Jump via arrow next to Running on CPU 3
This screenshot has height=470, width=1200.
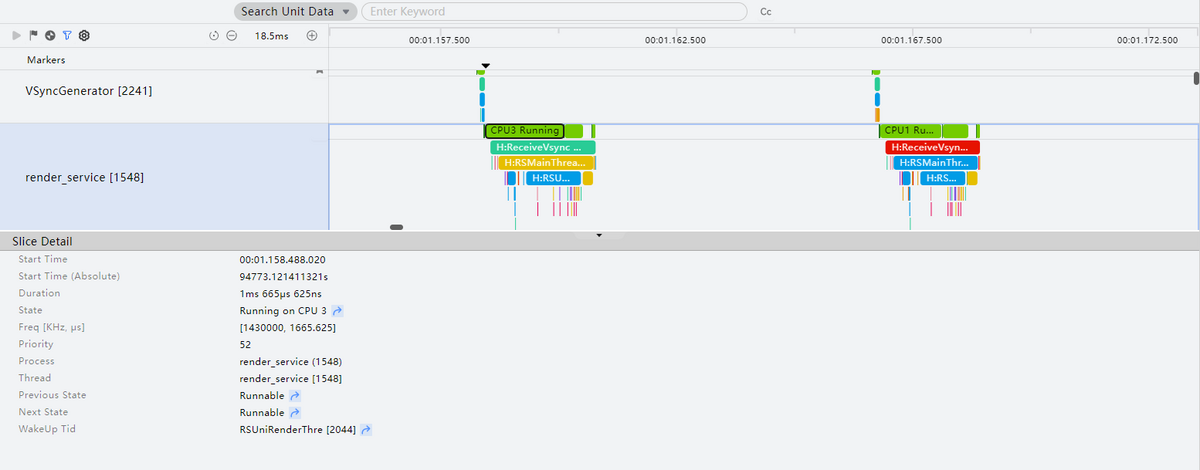click(337, 312)
